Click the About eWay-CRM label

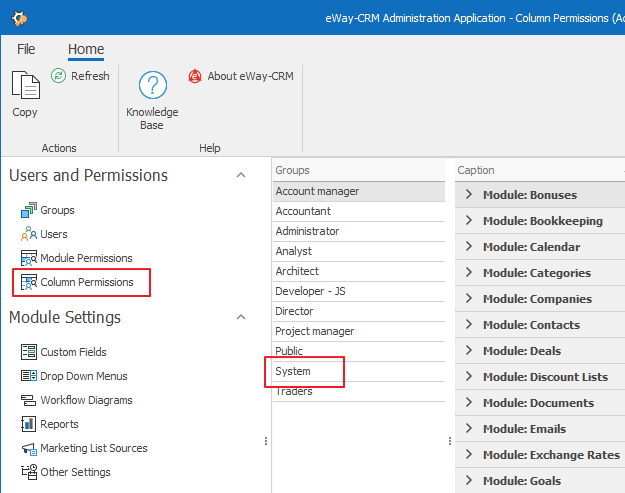(x=250, y=76)
